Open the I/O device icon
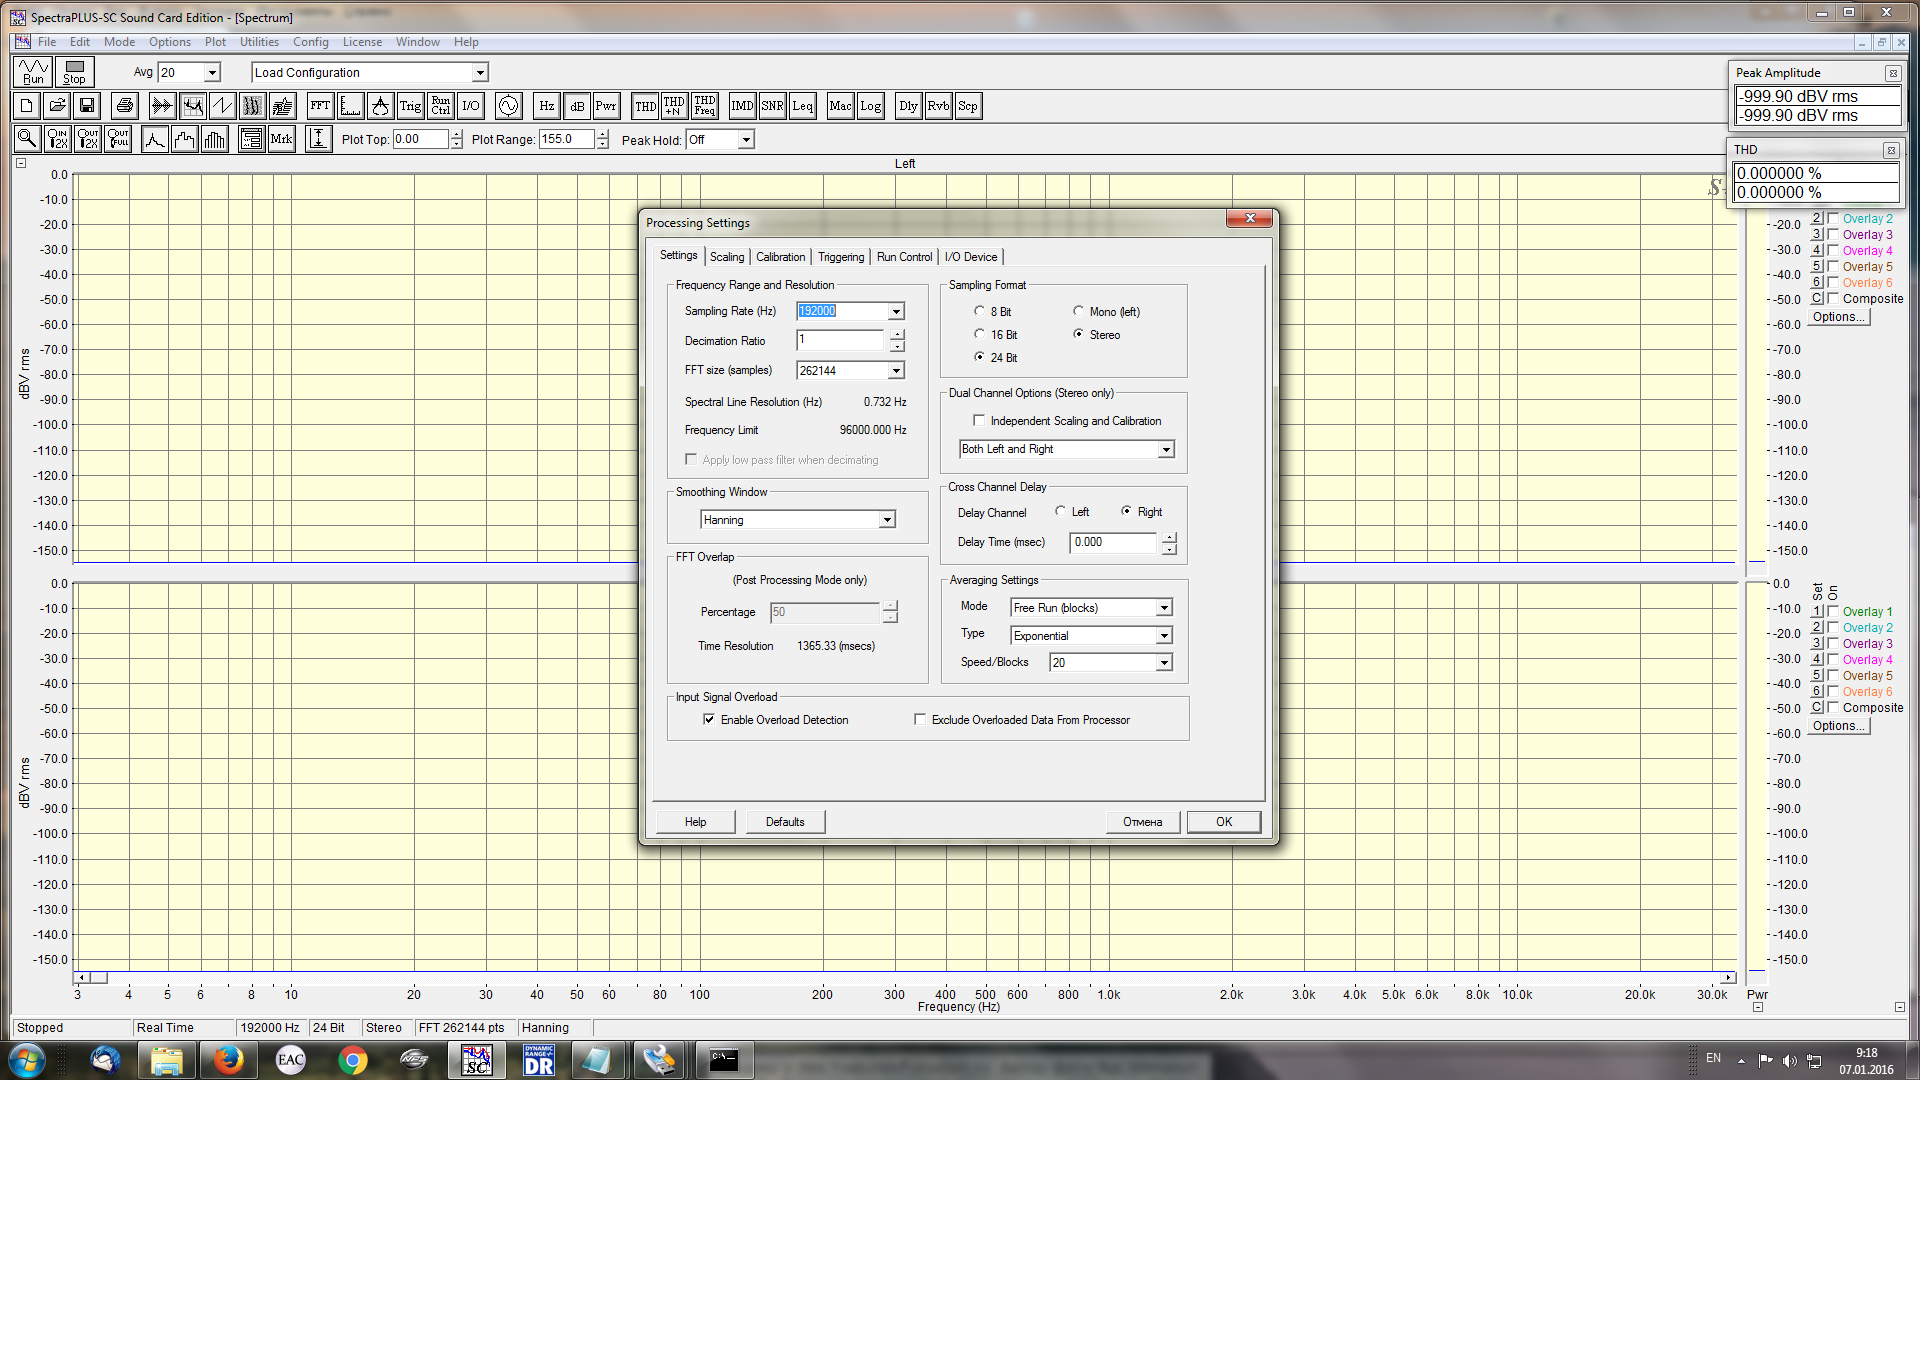 tap(471, 106)
